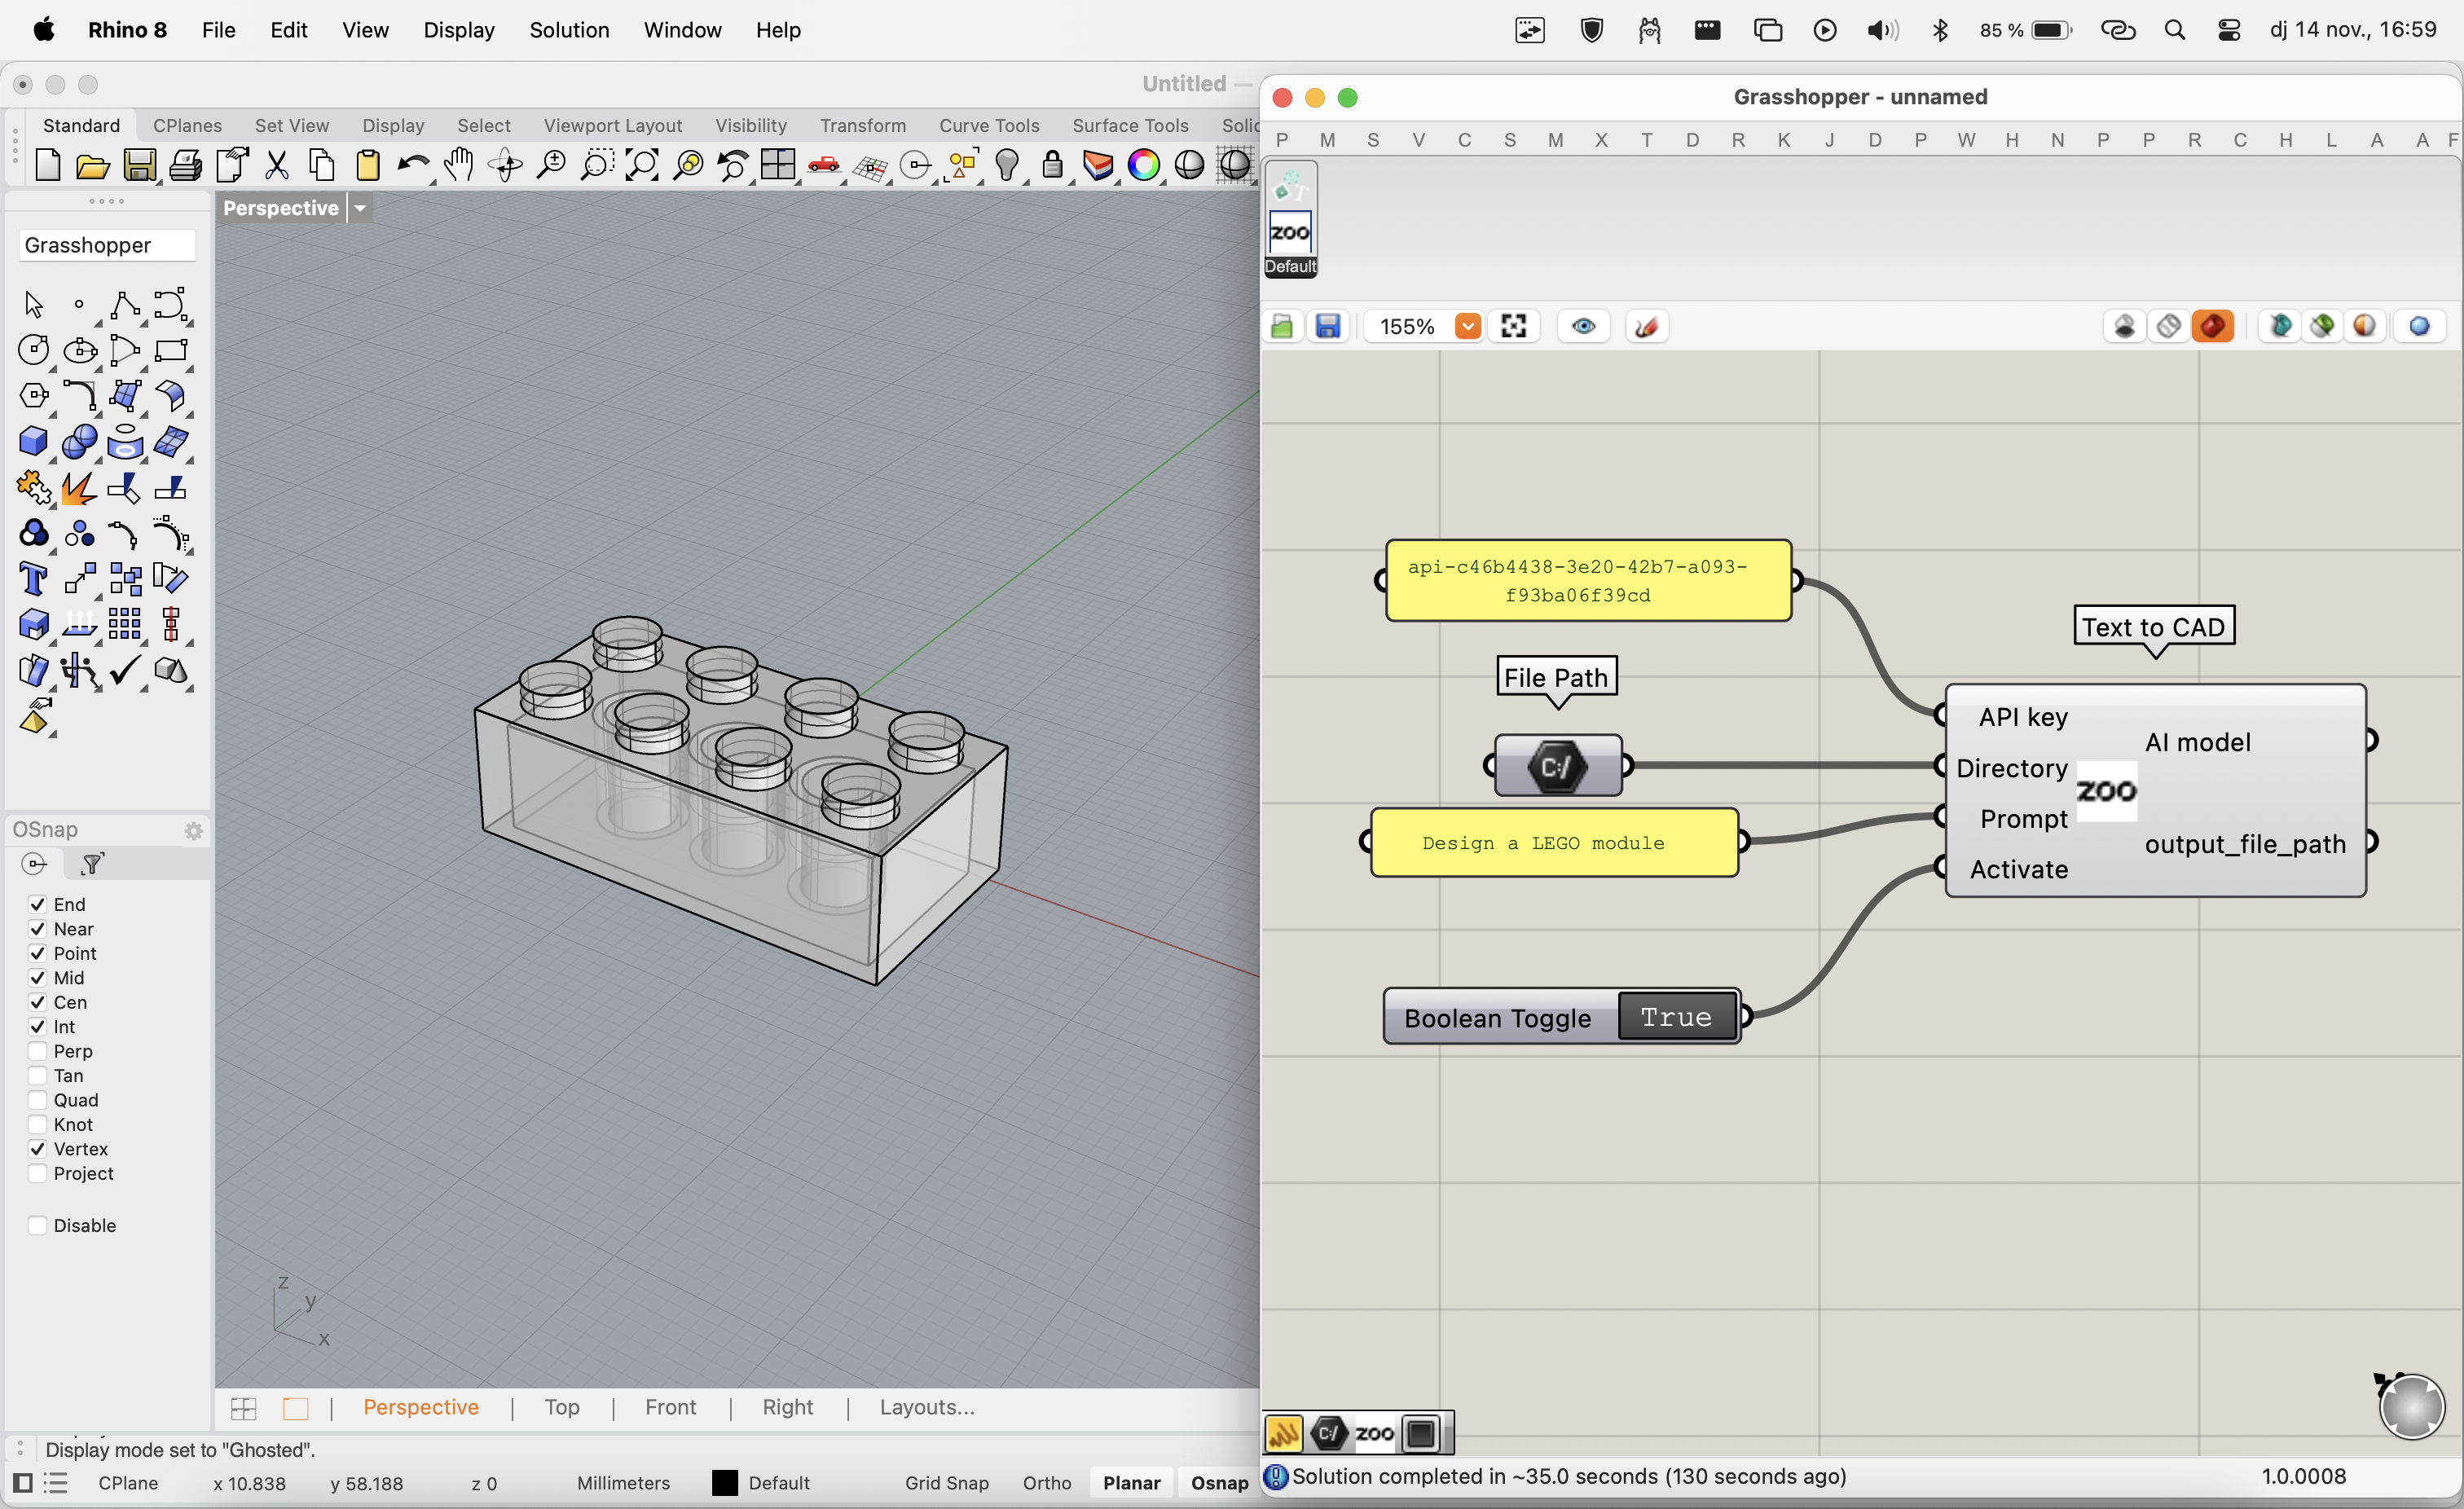The height and width of the screenshot is (1509, 2464).
Task: Toggle the End osnap checkbox
Action: [x=37, y=904]
